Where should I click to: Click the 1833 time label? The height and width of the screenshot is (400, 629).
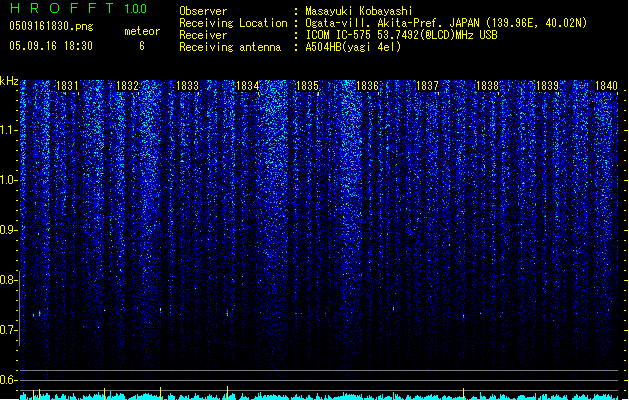(x=187, y=86)
